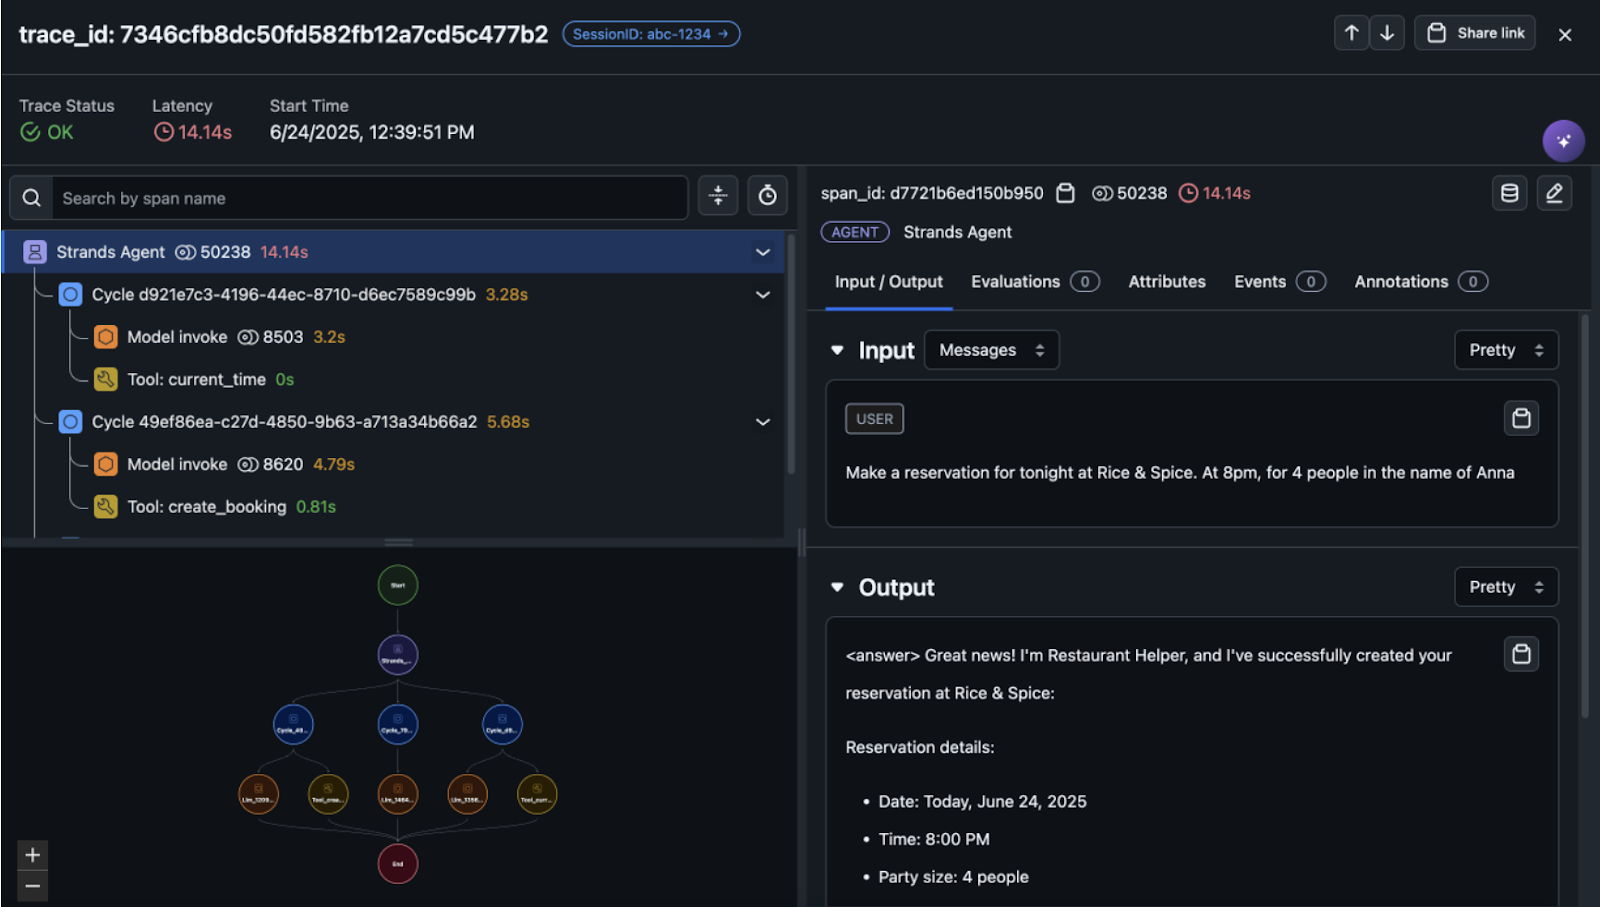Image resolution: width=1600 pixels, height=907 pixels.
Task: Go to the previous trace with up arrow
Action: pyautogui.click(x=1351, y=33)
